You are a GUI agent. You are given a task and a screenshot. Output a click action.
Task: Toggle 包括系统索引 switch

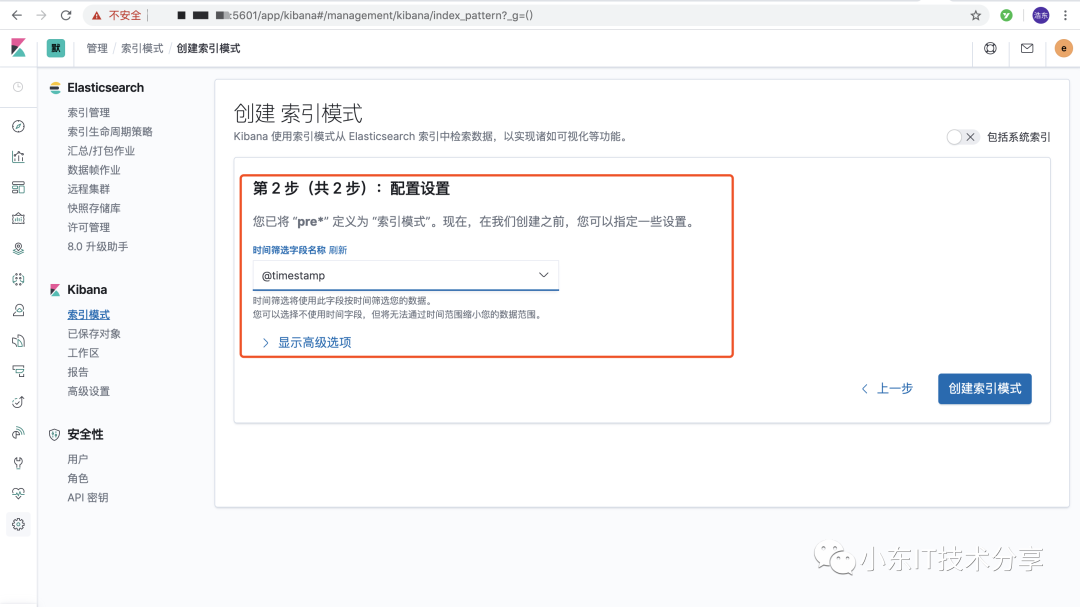962,137
